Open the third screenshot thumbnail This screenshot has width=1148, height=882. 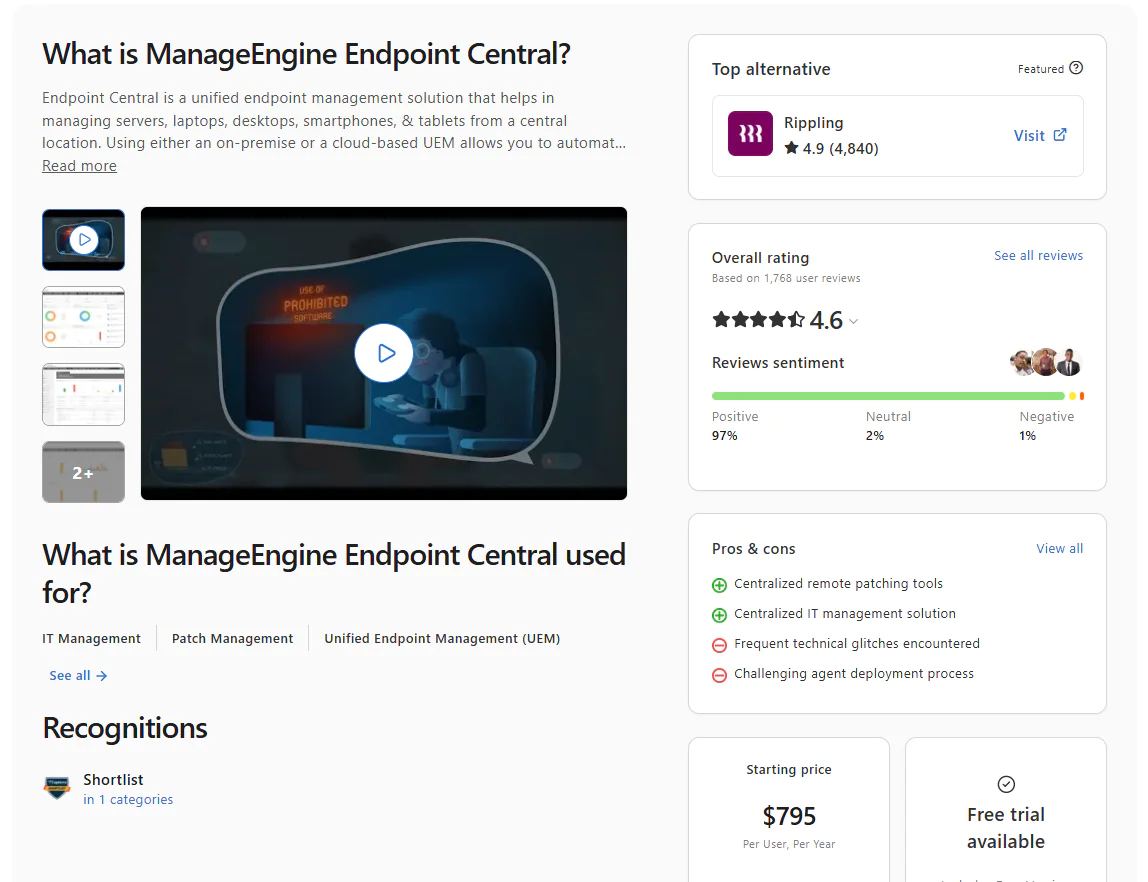(83, 395)
